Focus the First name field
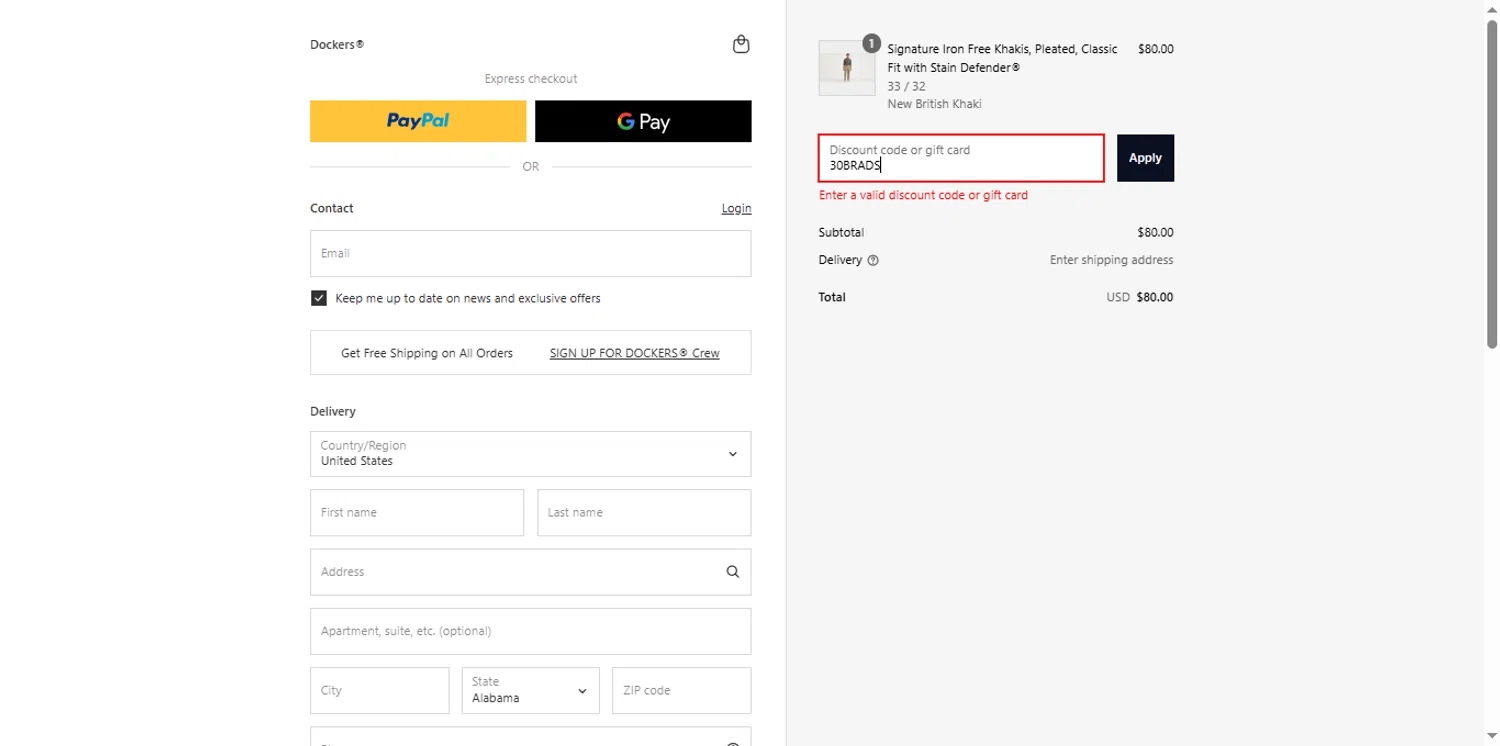 [x=417, y=512]
